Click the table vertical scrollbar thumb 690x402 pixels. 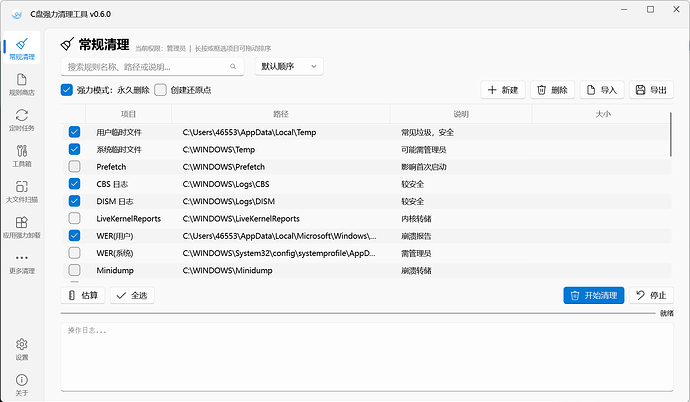click(671, 134)
